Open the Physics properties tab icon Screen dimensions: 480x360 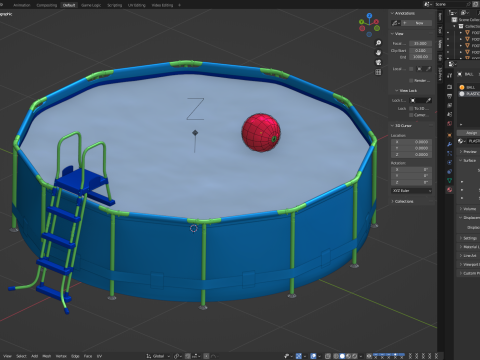point(449,162)
